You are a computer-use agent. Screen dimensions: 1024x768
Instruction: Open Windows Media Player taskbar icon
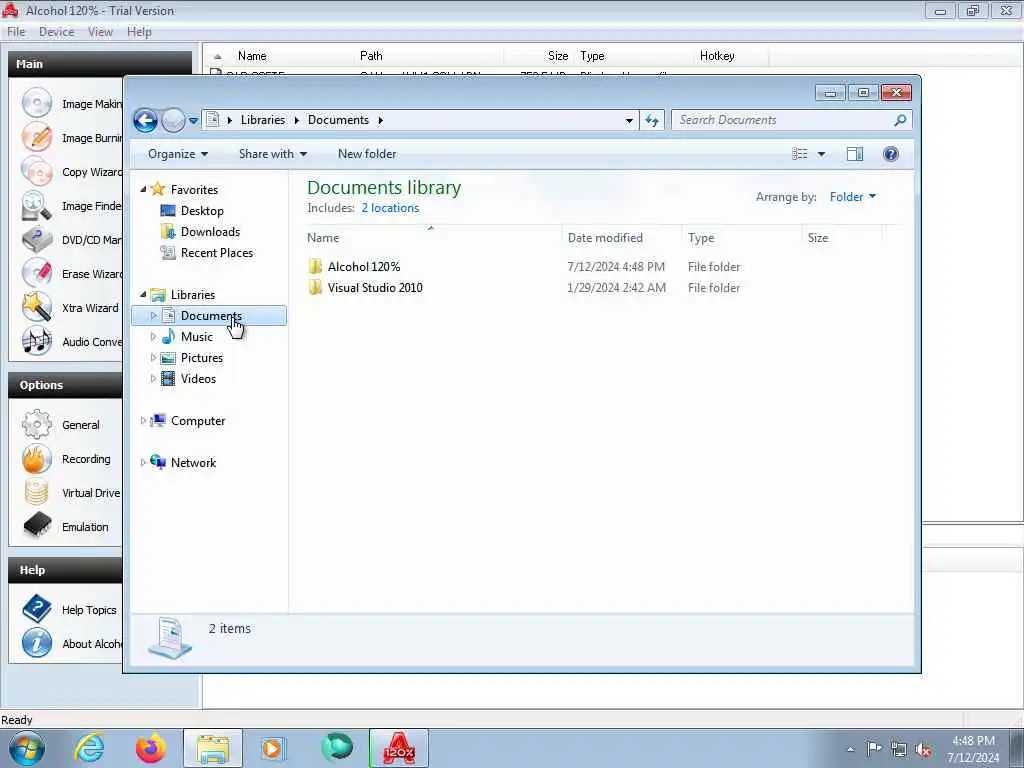coord(273,748)
